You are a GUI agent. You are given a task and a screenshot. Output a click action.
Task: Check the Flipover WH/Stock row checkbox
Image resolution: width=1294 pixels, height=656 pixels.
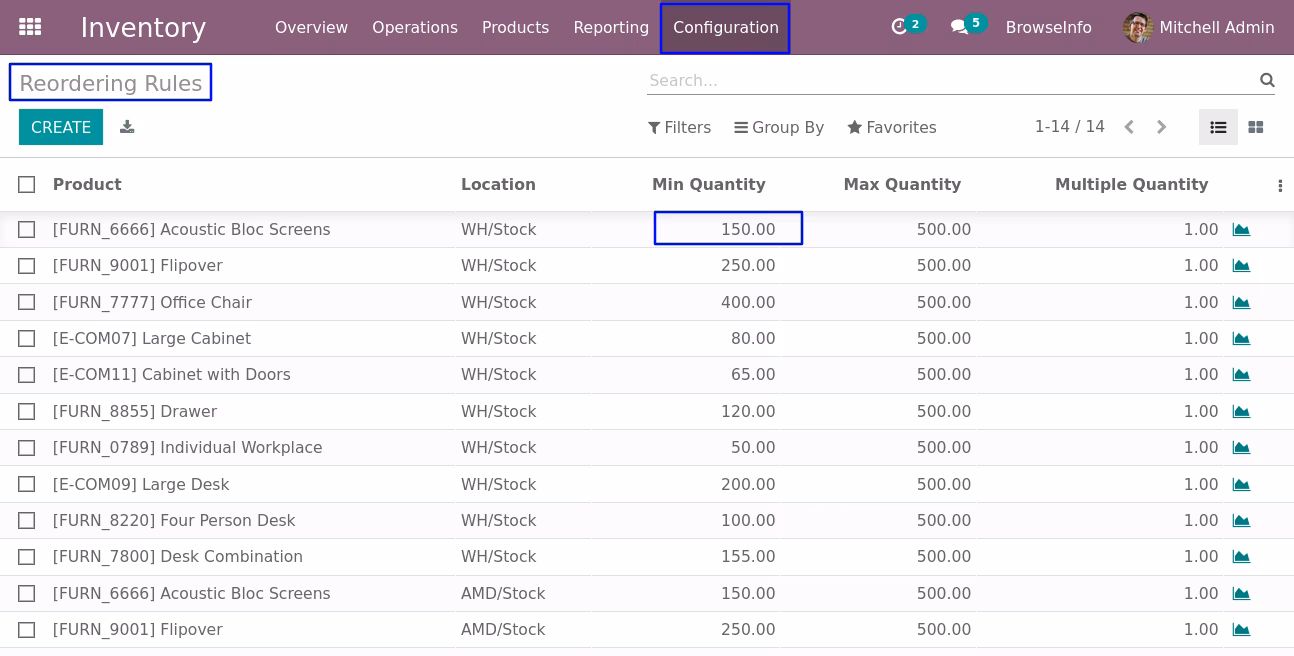coord(27,266)
